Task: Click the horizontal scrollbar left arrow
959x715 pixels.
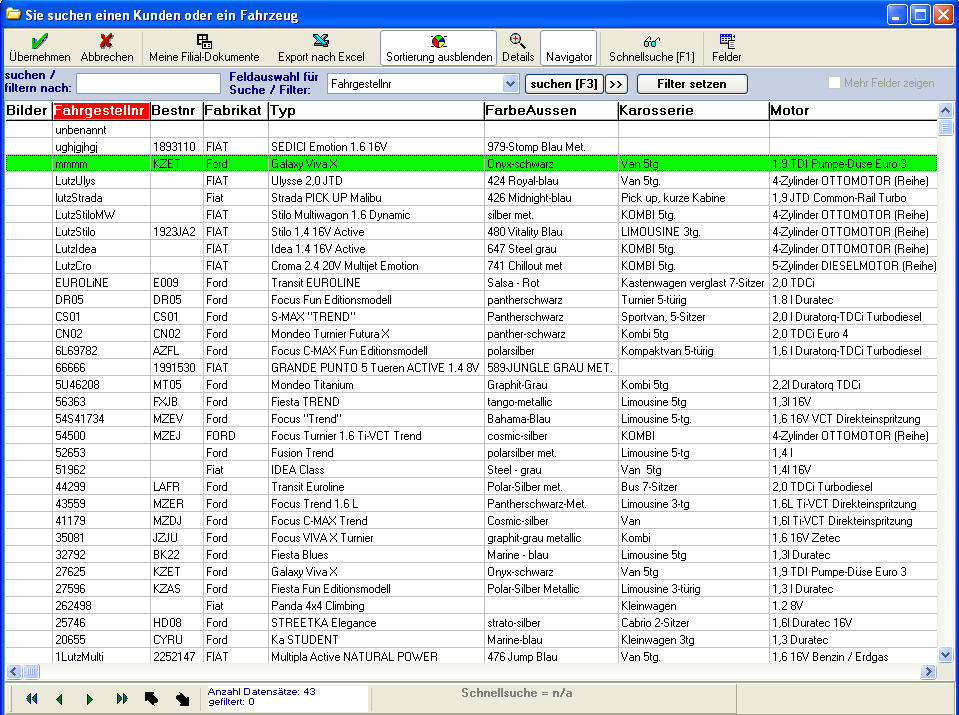Action: (13, 672)
